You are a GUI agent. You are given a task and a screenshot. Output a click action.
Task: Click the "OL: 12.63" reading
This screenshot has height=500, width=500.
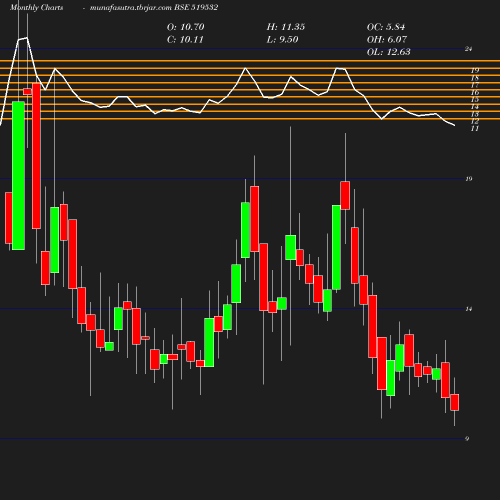click(x=388, y=52)
